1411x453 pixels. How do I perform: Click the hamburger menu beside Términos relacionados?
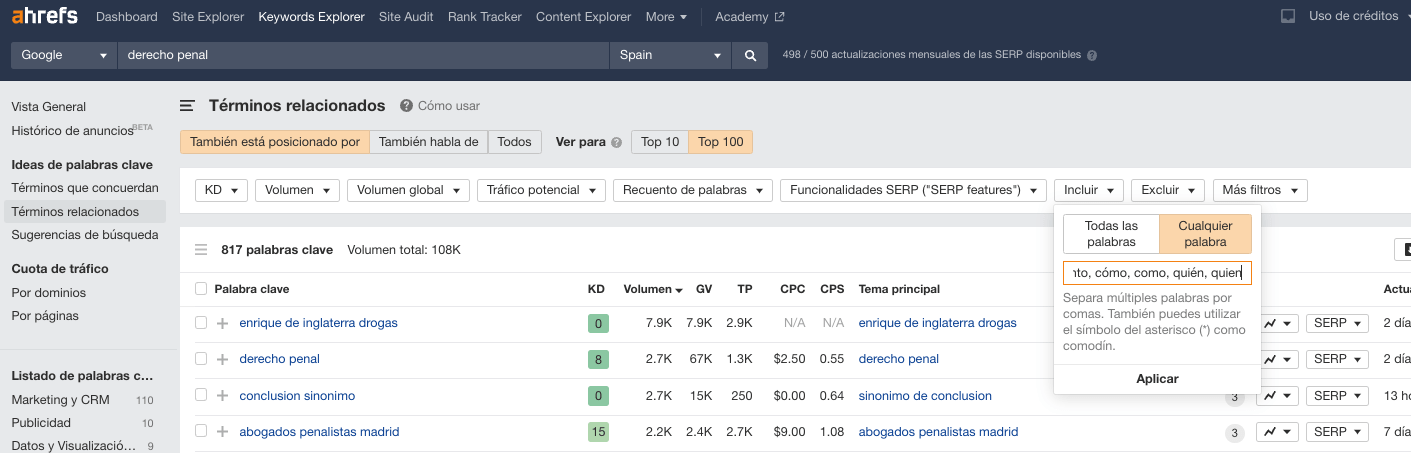pos(187,106)
